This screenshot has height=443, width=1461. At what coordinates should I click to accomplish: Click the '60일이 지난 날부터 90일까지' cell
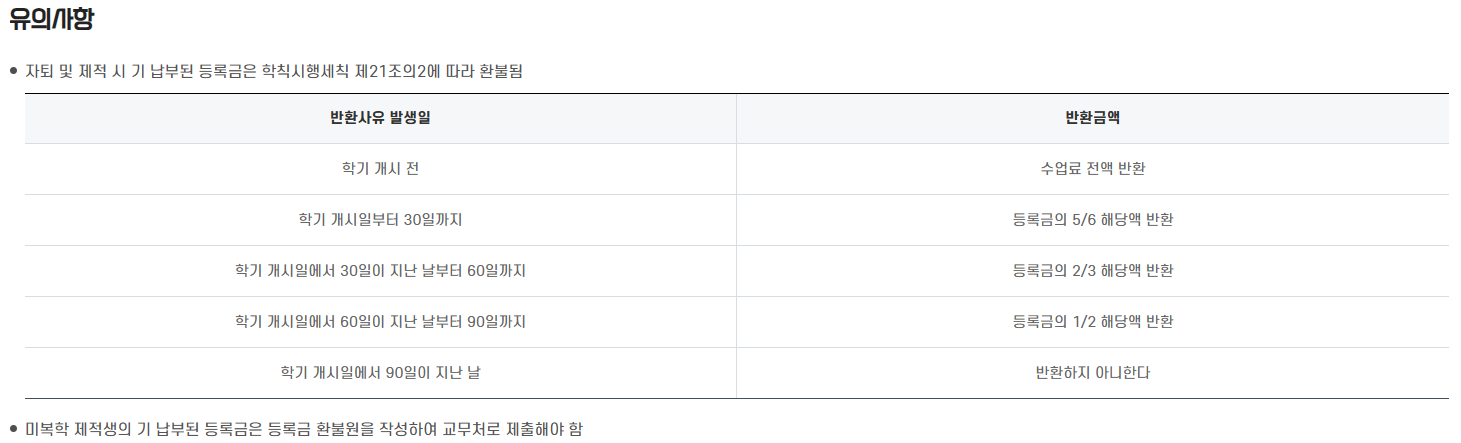[380, 321]
